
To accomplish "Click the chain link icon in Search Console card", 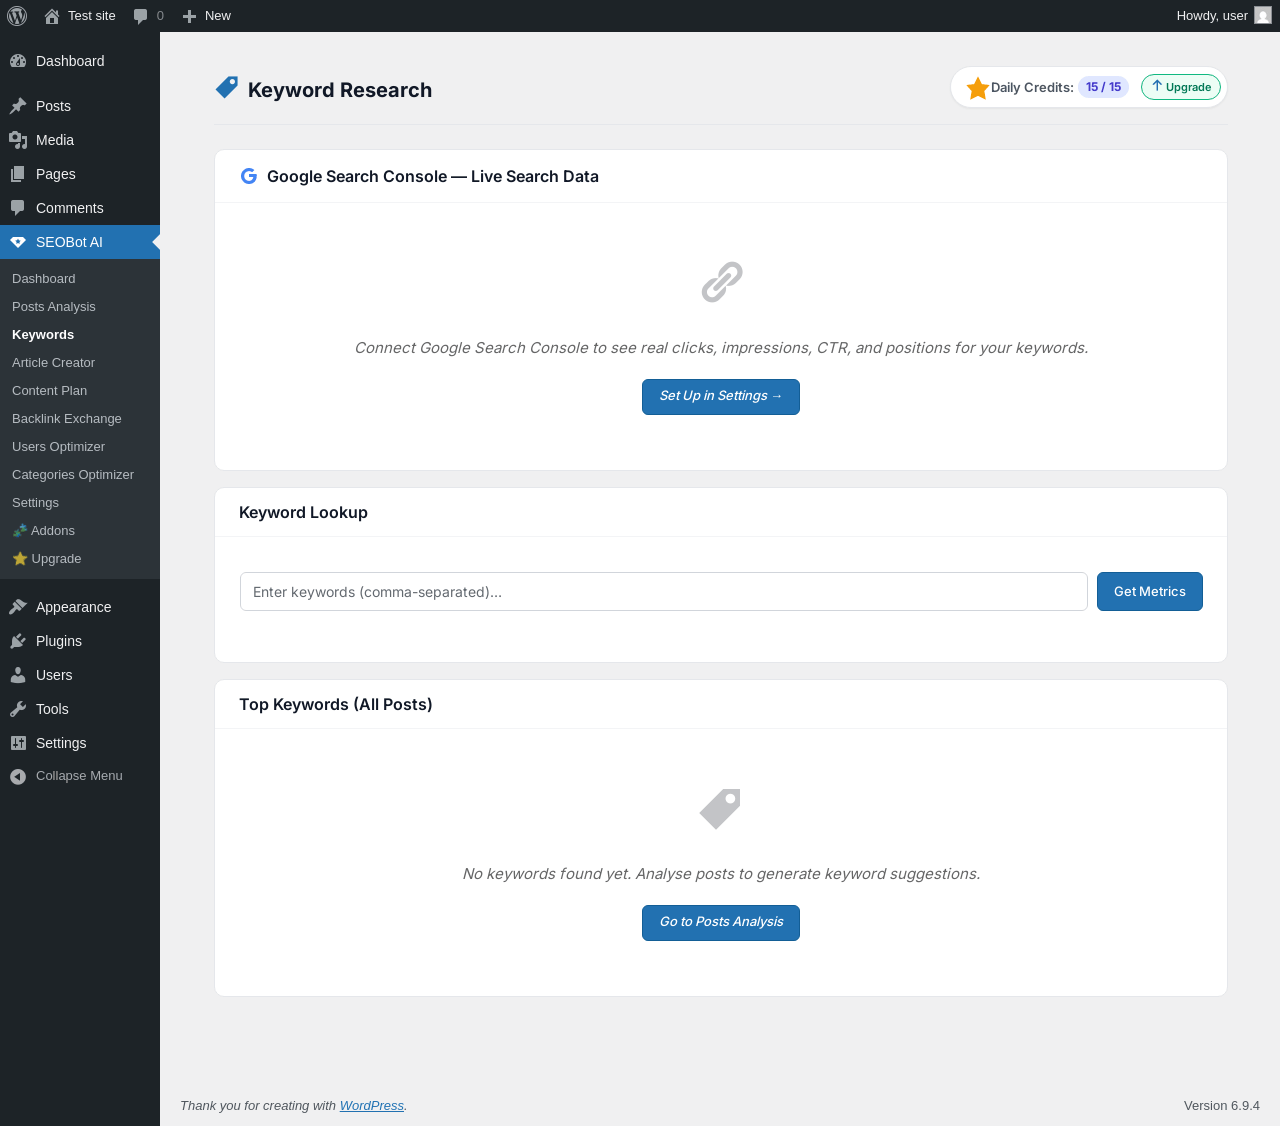I will point(721,282).
